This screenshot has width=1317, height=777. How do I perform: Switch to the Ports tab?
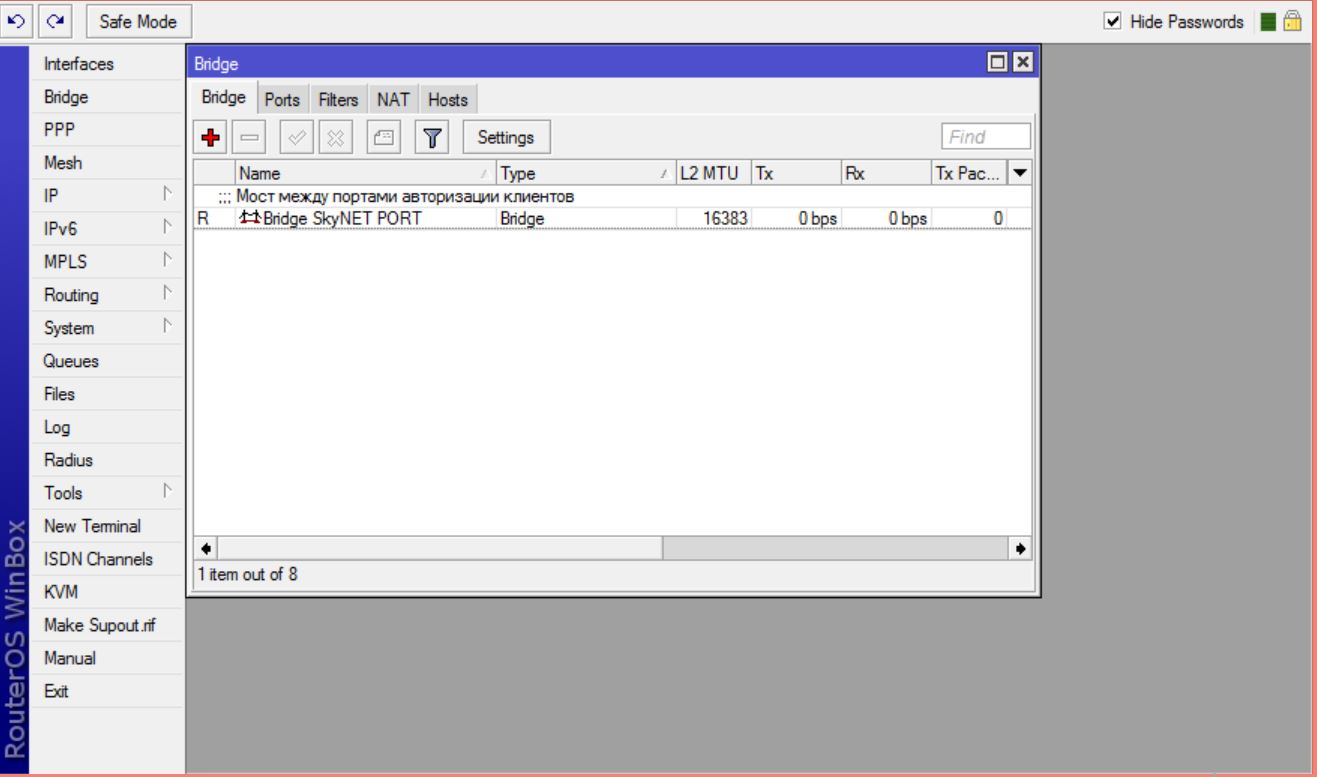tap(284, 100)
